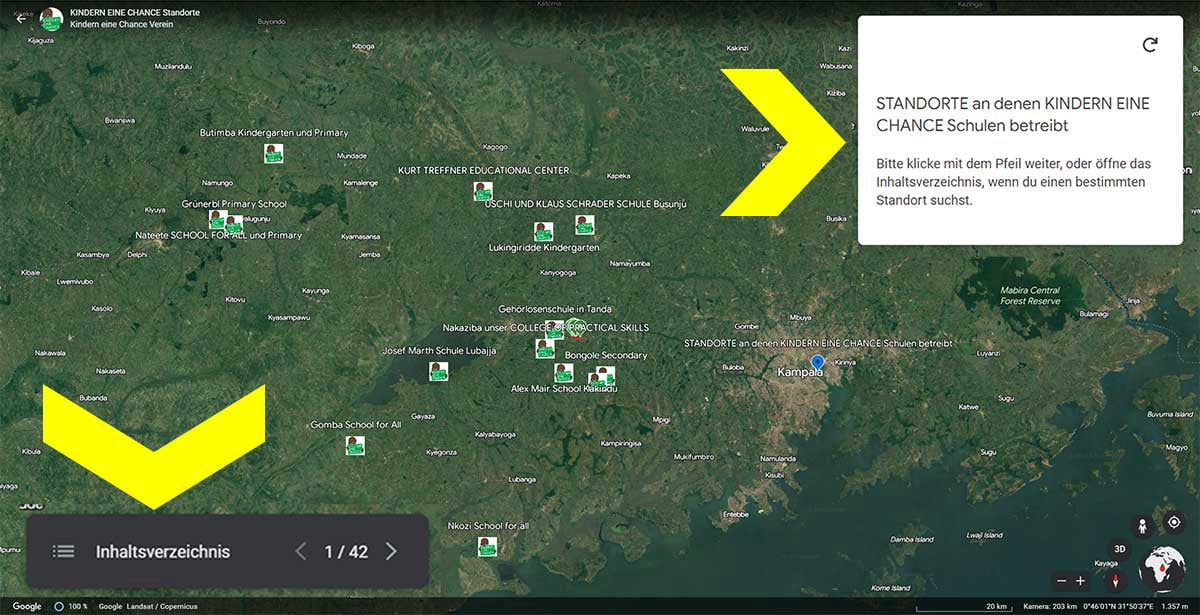
Task: Click the Gehörlosenschule in Tanda label
Action: click(555, 310)
